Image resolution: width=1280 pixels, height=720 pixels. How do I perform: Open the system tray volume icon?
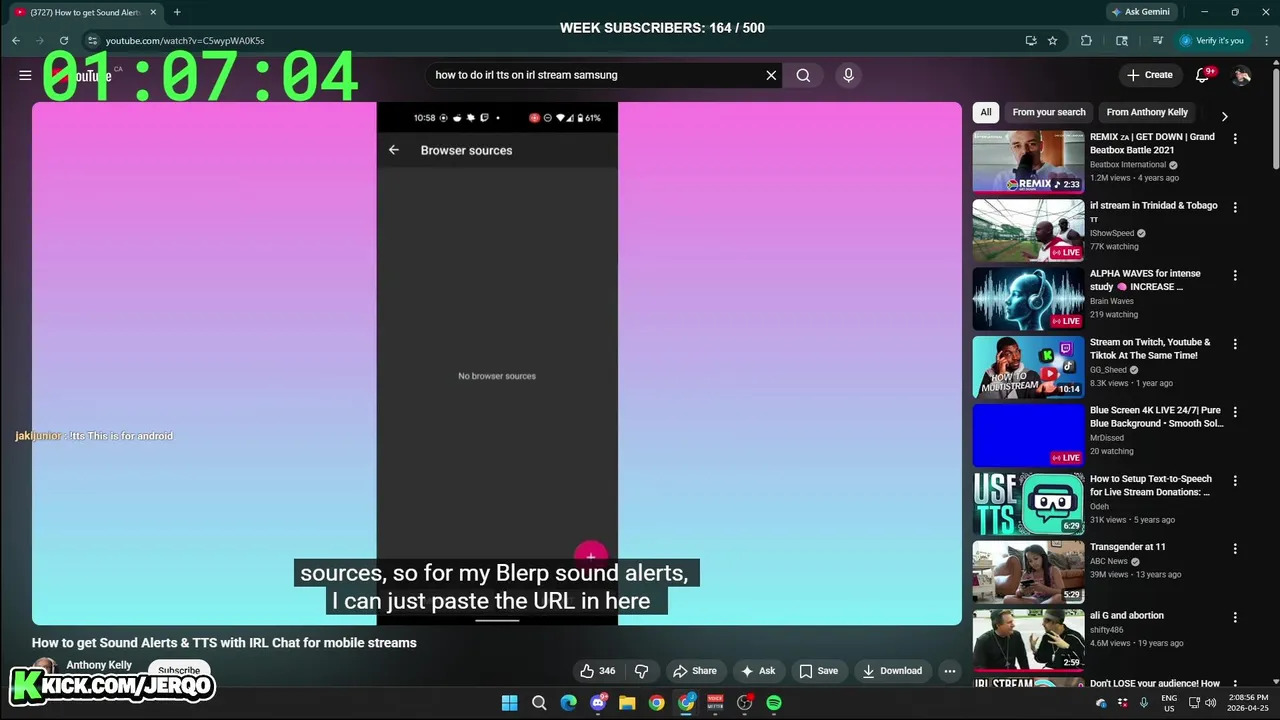point(1210,703)
